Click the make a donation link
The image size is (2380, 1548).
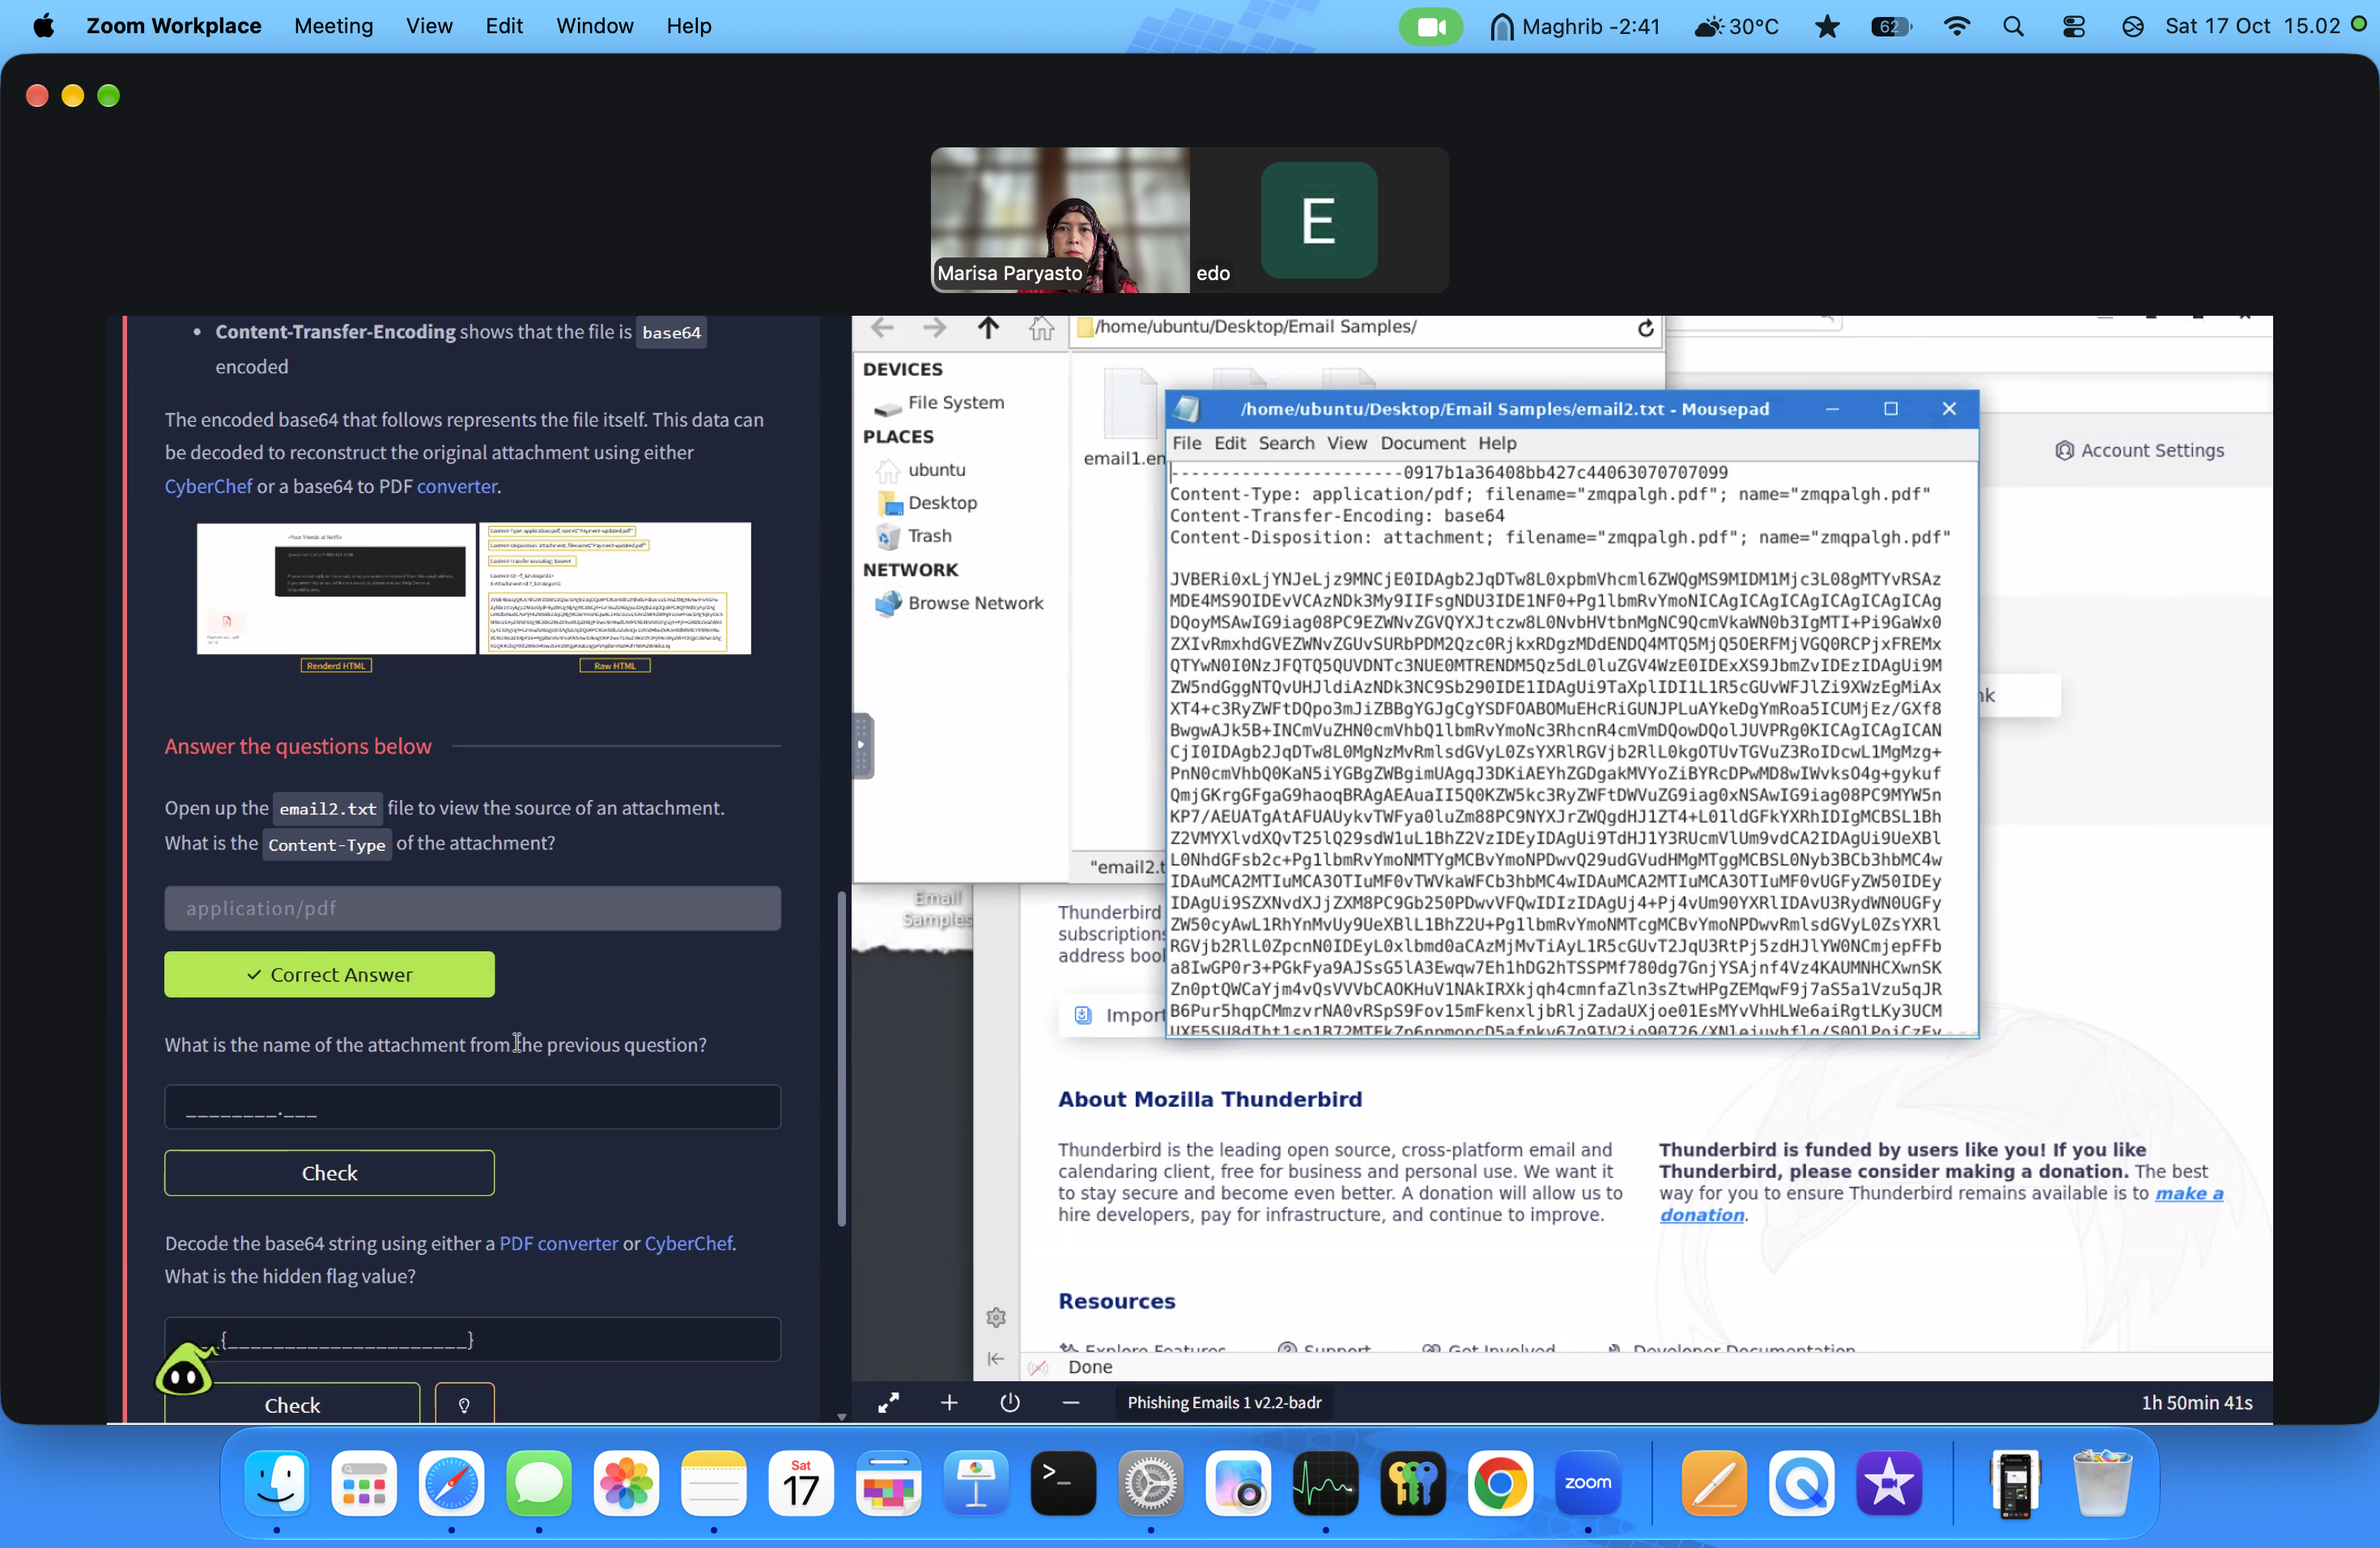pyautogui.click(x=1940, y=1204)
